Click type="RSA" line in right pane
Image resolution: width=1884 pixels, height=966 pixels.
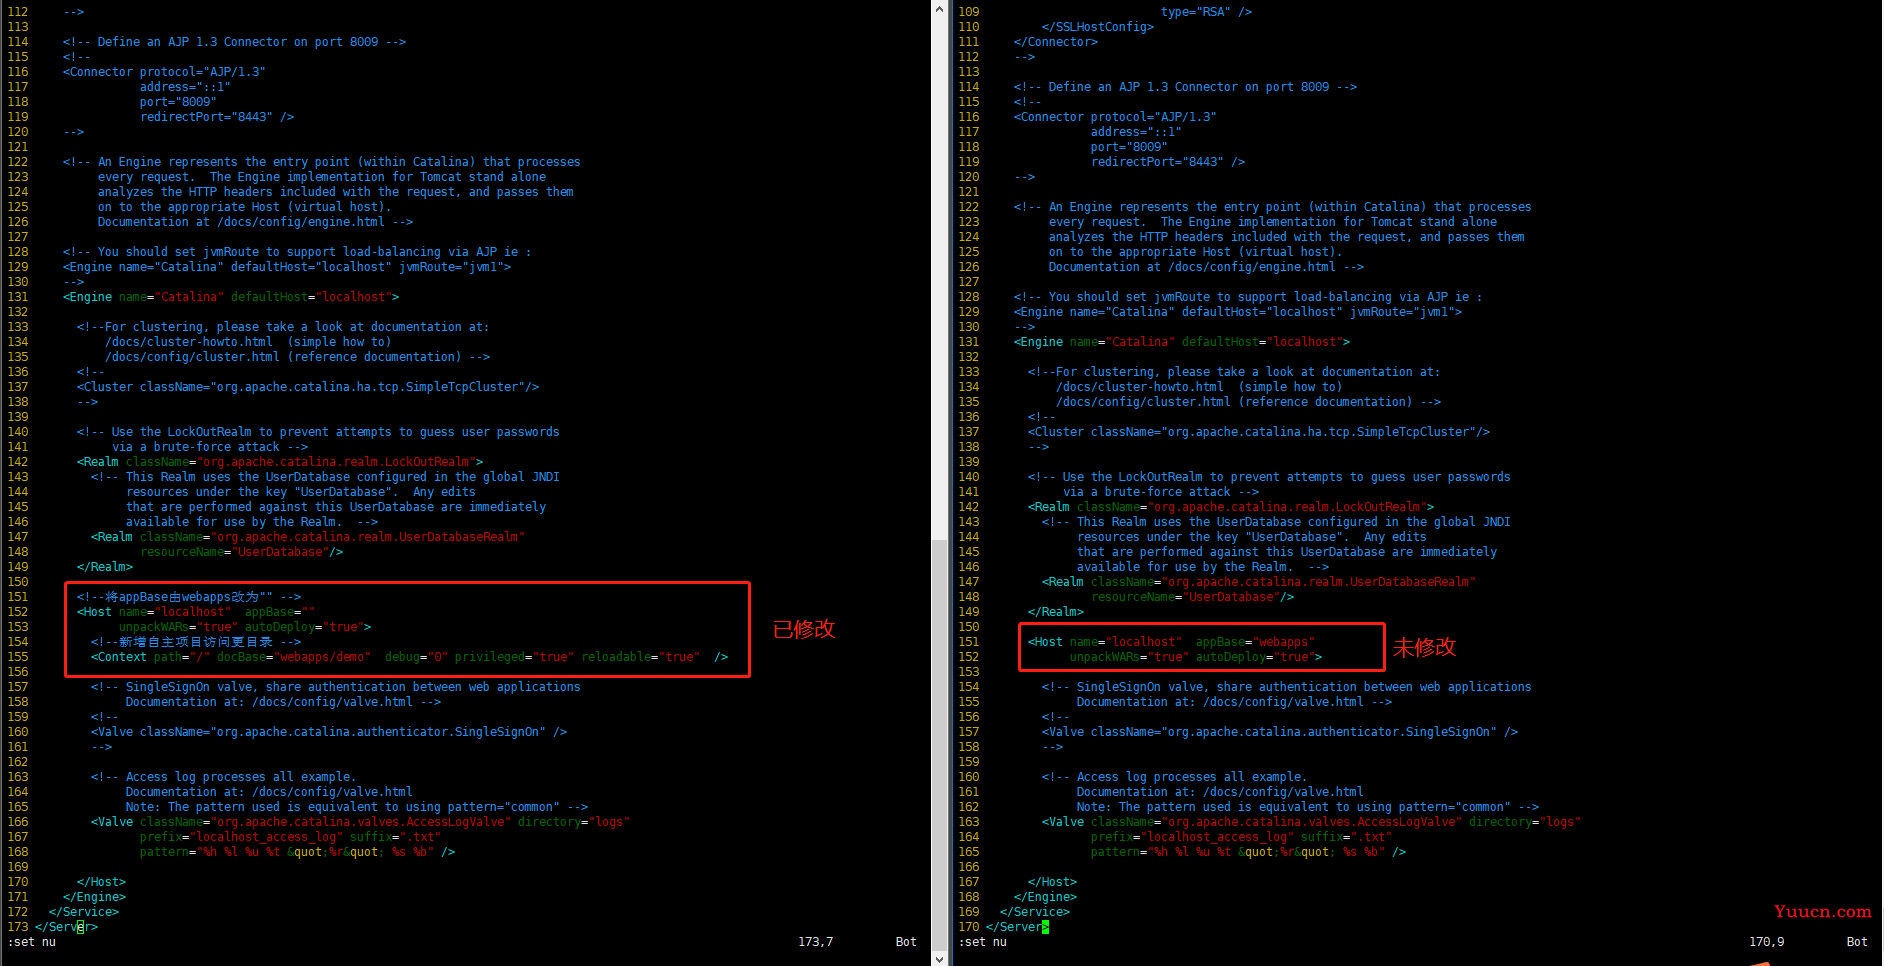pyautogui.click(x=1206, y=12)
